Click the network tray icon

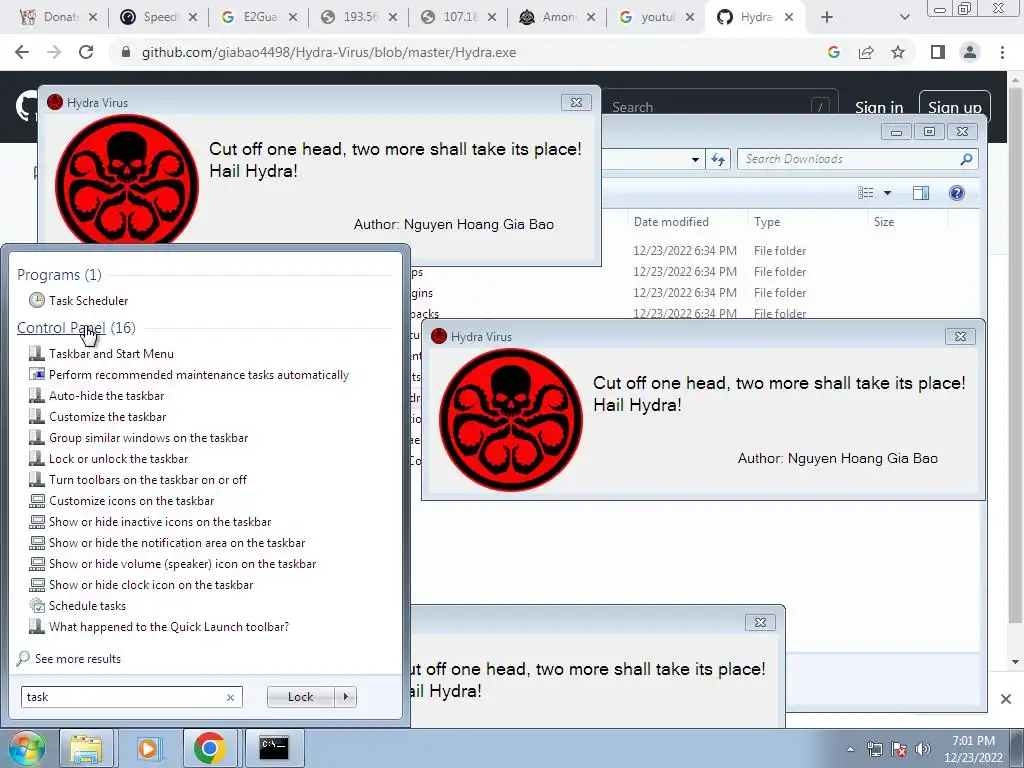pos(874,749)
